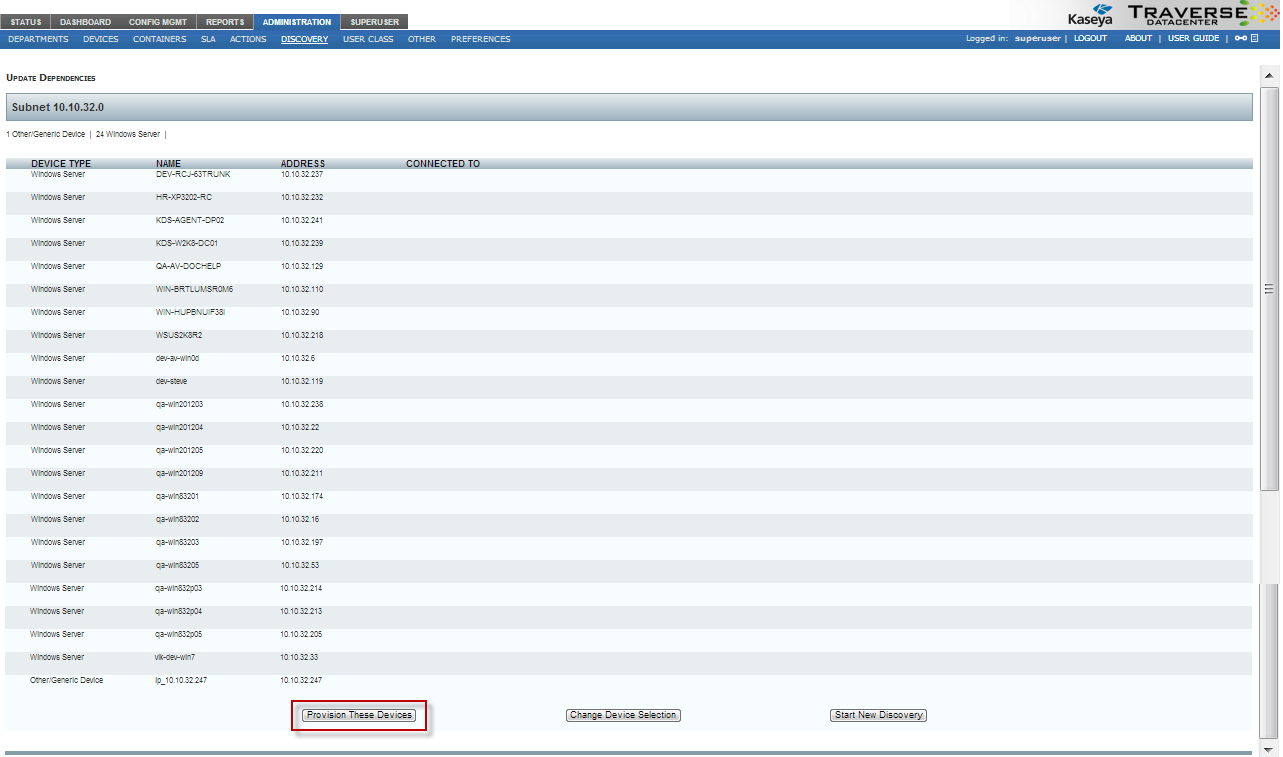Click scrollbar down arrow

[x=1269, y=749]
